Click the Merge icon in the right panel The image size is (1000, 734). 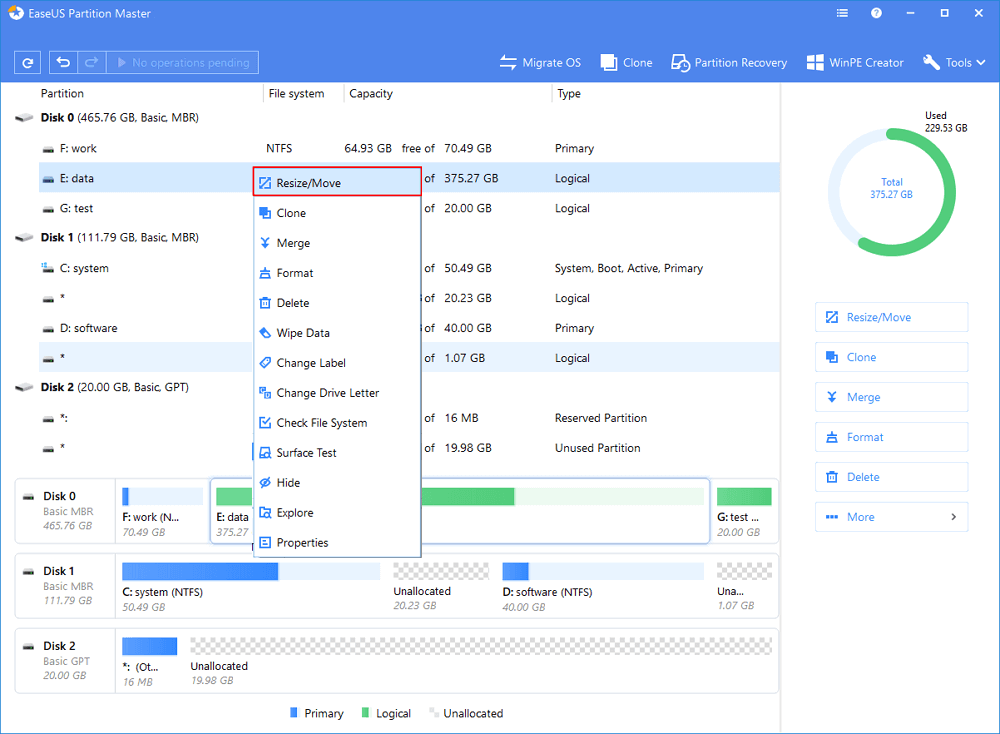coord(832,397)
